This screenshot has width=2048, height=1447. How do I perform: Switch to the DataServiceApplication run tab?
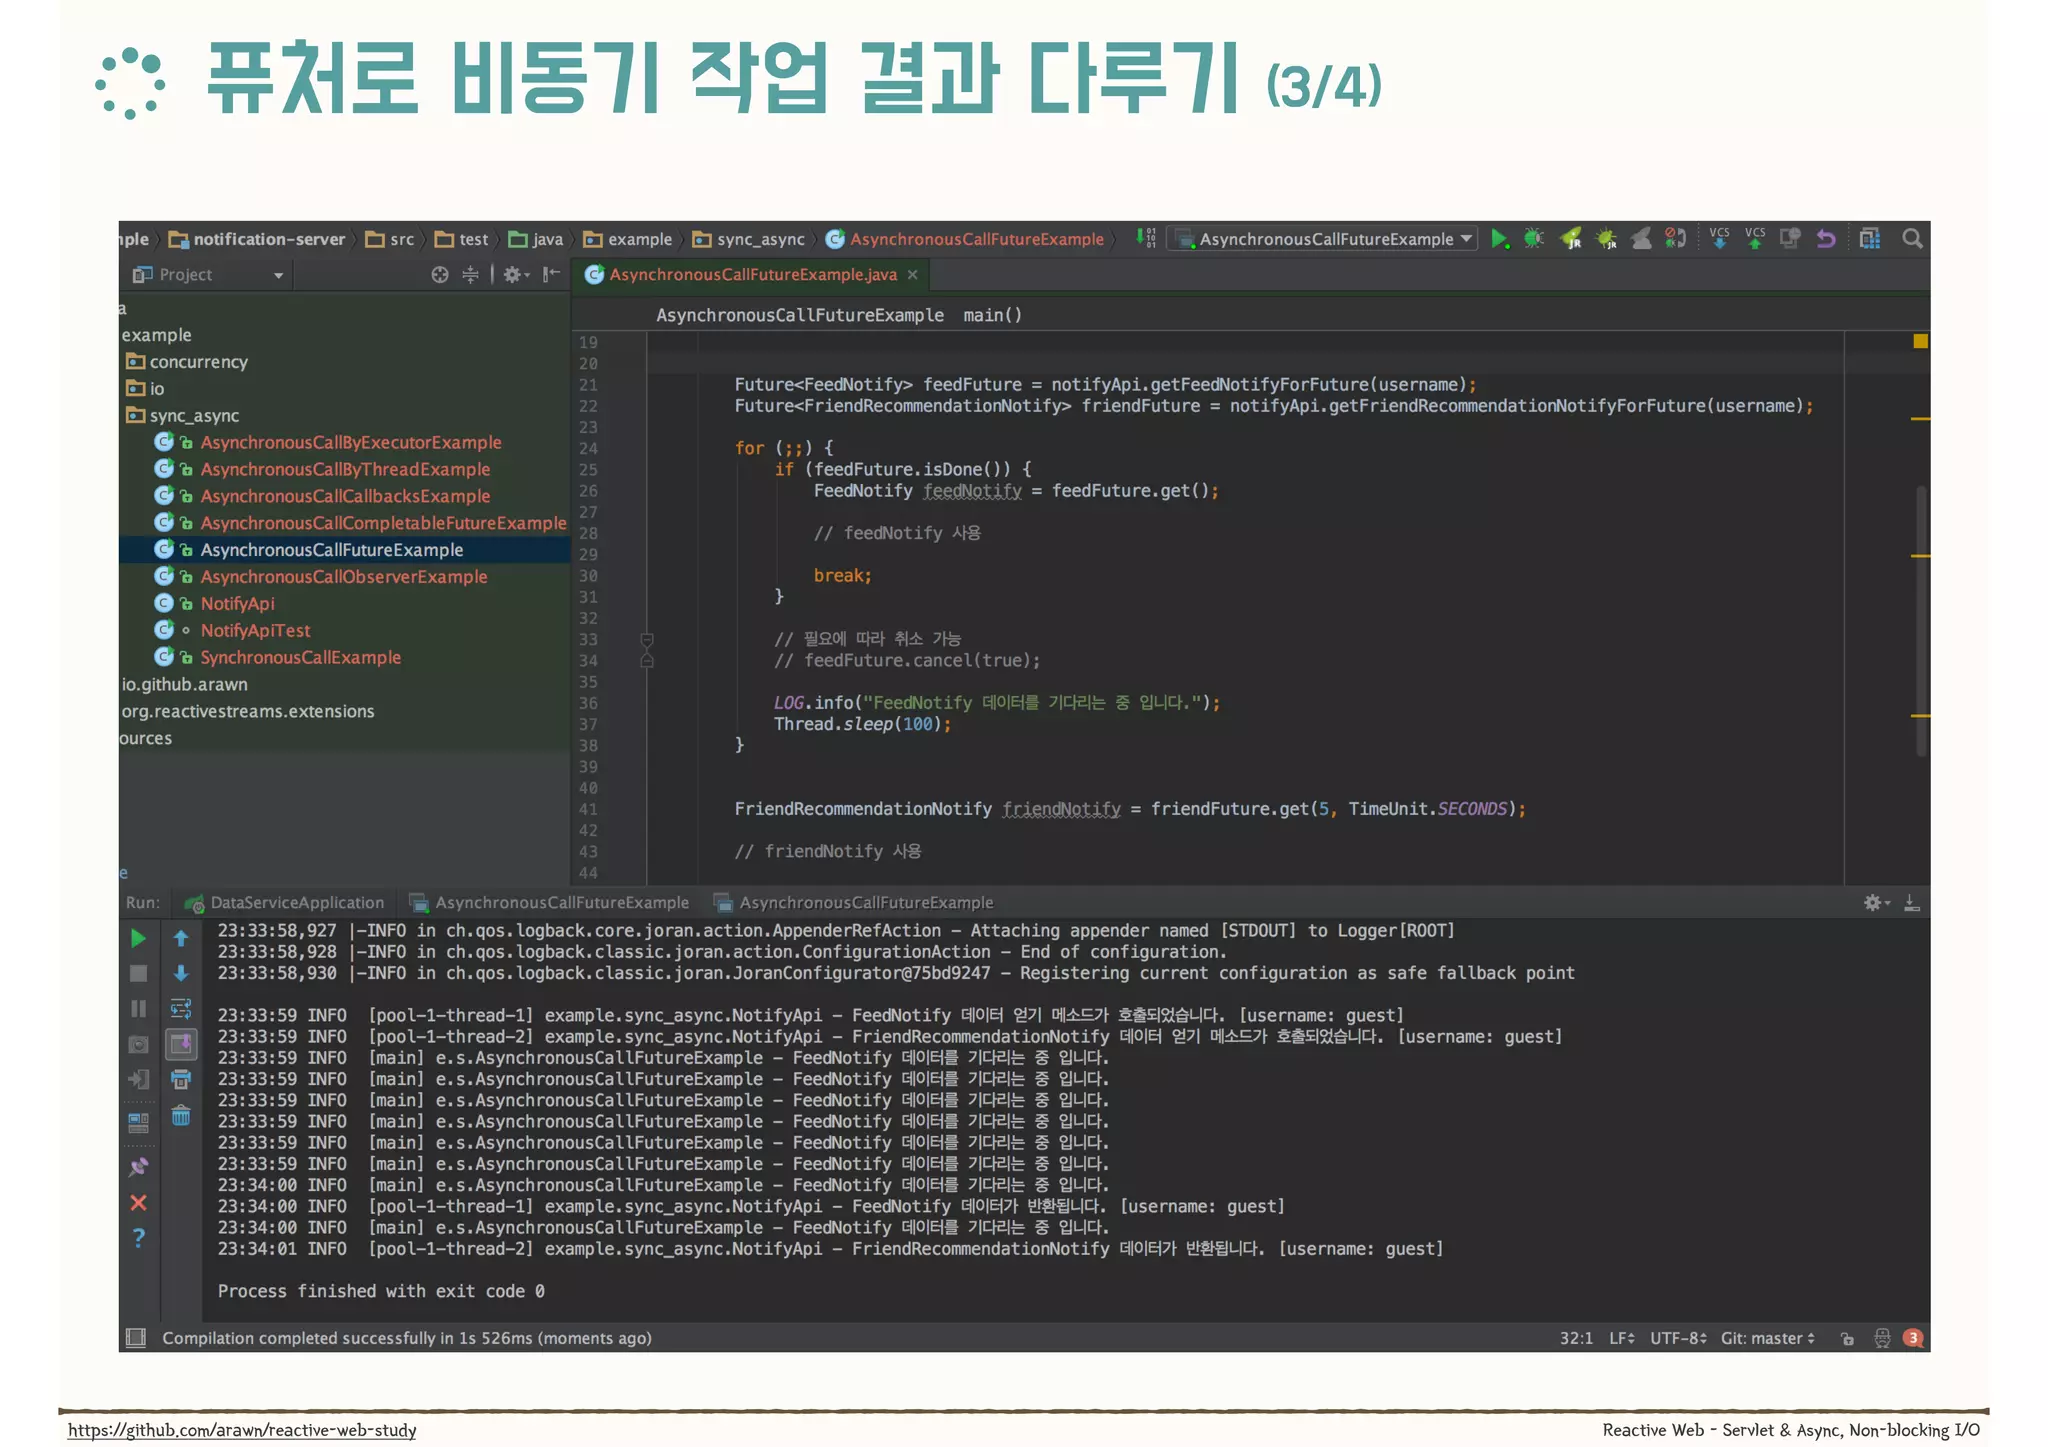296,903
